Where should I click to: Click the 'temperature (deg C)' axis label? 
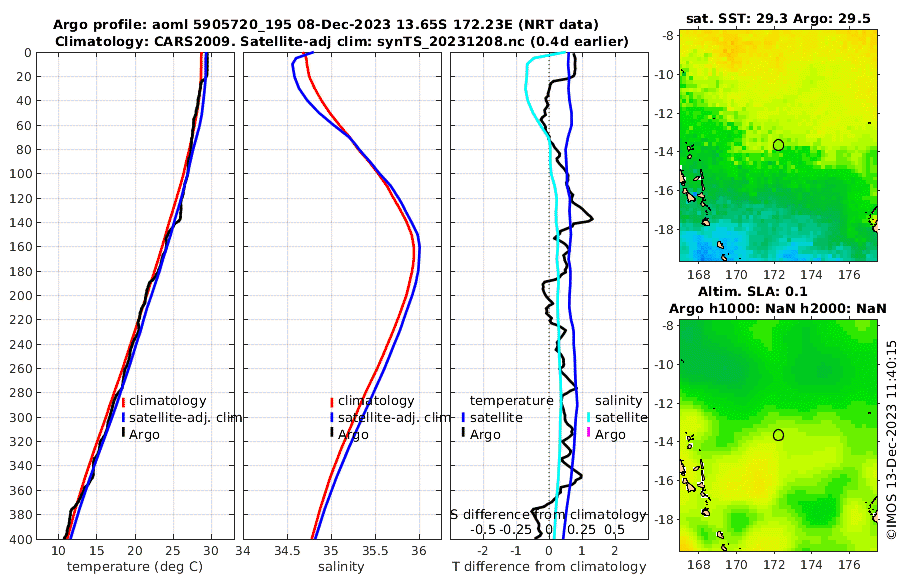pos(135,567)
